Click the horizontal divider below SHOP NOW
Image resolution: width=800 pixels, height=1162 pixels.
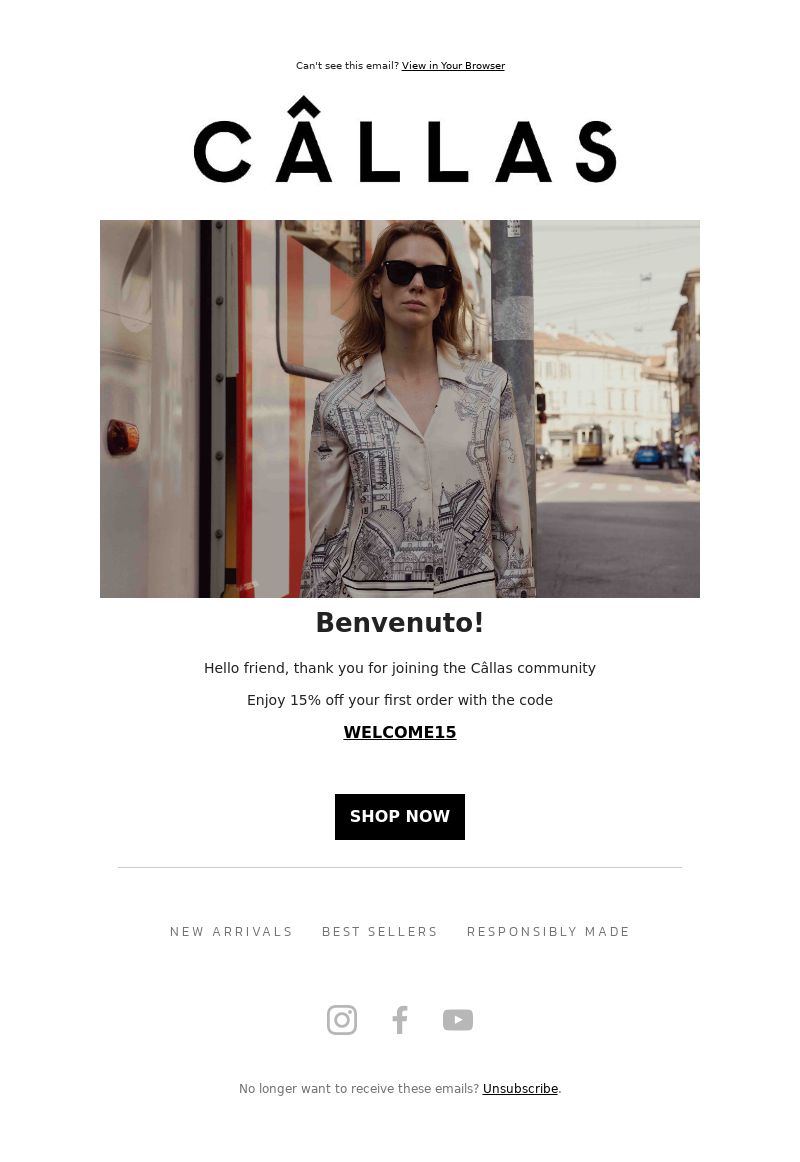[400, 867]
